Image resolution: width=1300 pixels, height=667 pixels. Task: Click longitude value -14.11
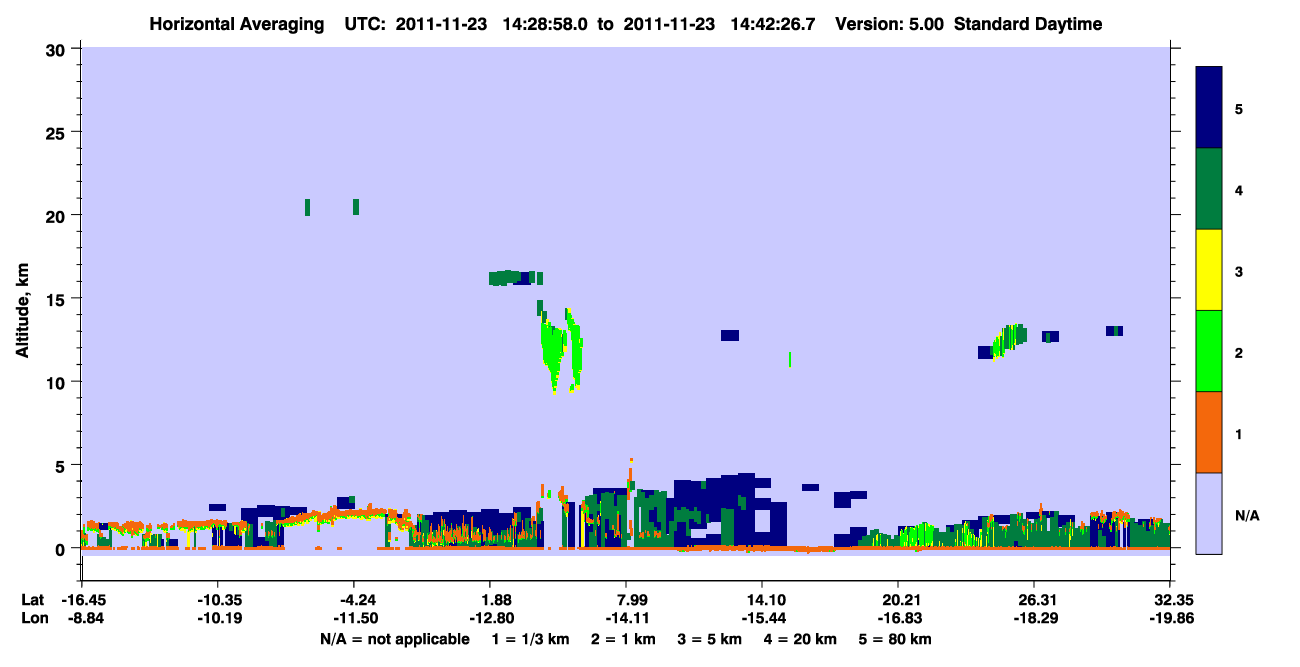[x=626, y=617]
